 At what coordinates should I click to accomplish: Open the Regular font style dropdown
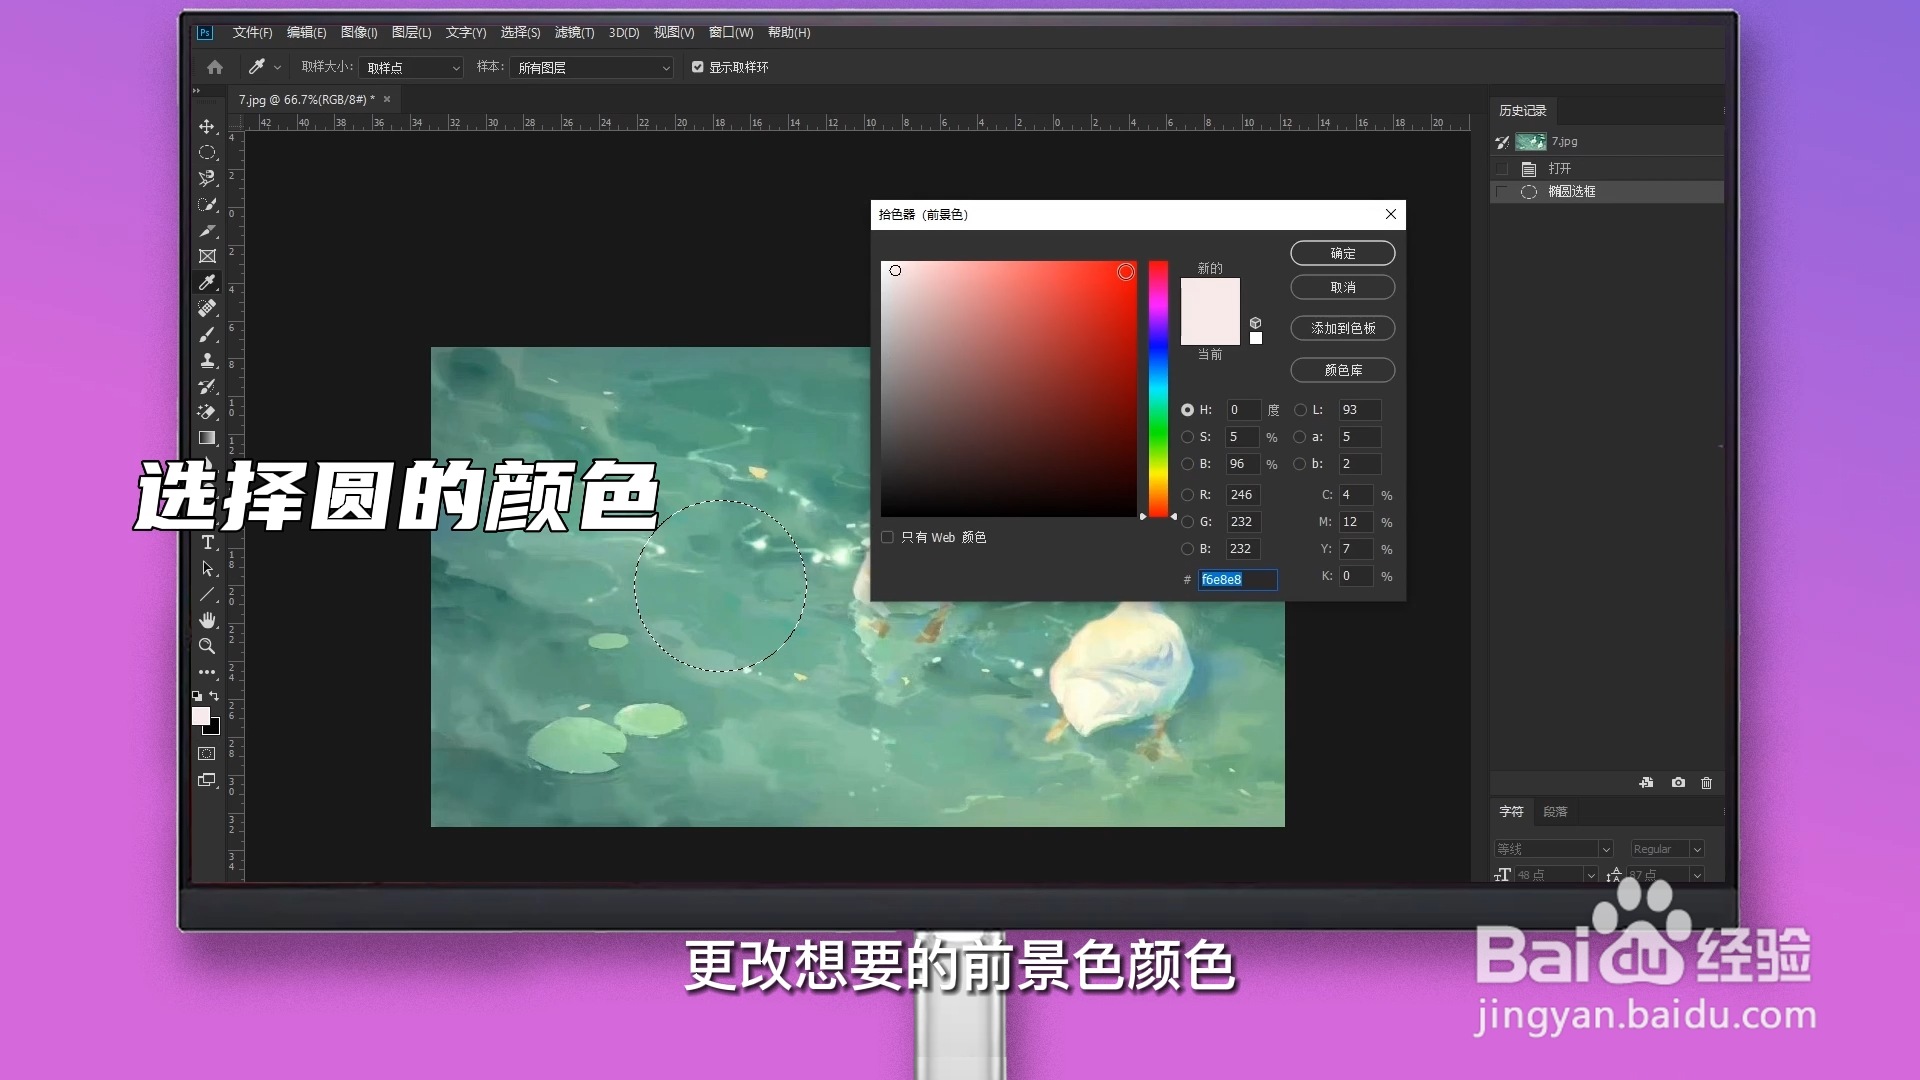pos(1667,849)
